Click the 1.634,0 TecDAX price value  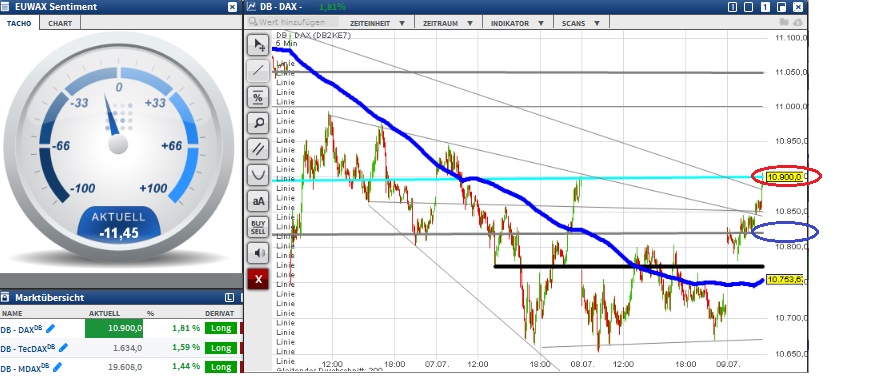[x=128, y=348]
